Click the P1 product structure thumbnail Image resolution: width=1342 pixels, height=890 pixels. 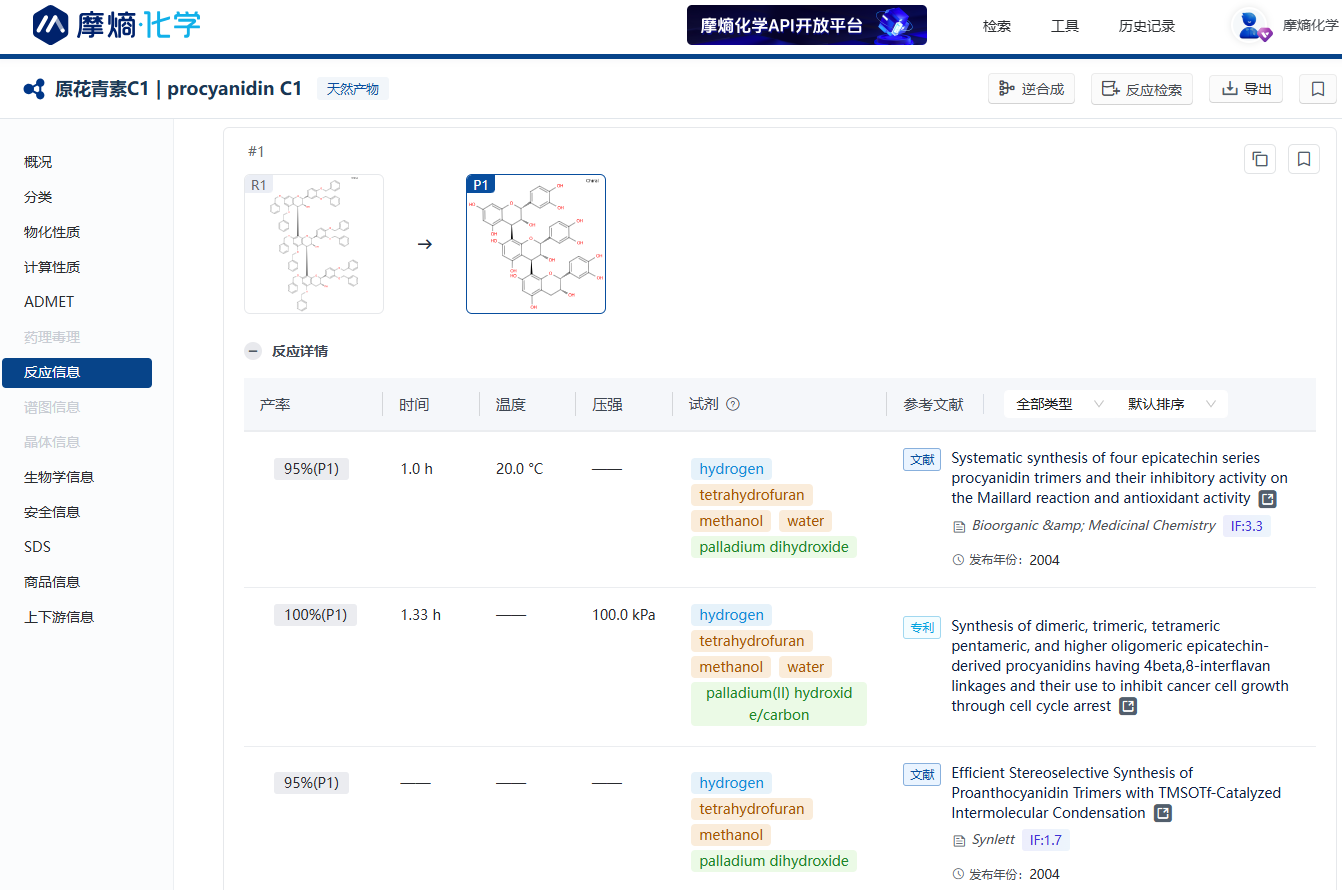(x=536, y=244)
